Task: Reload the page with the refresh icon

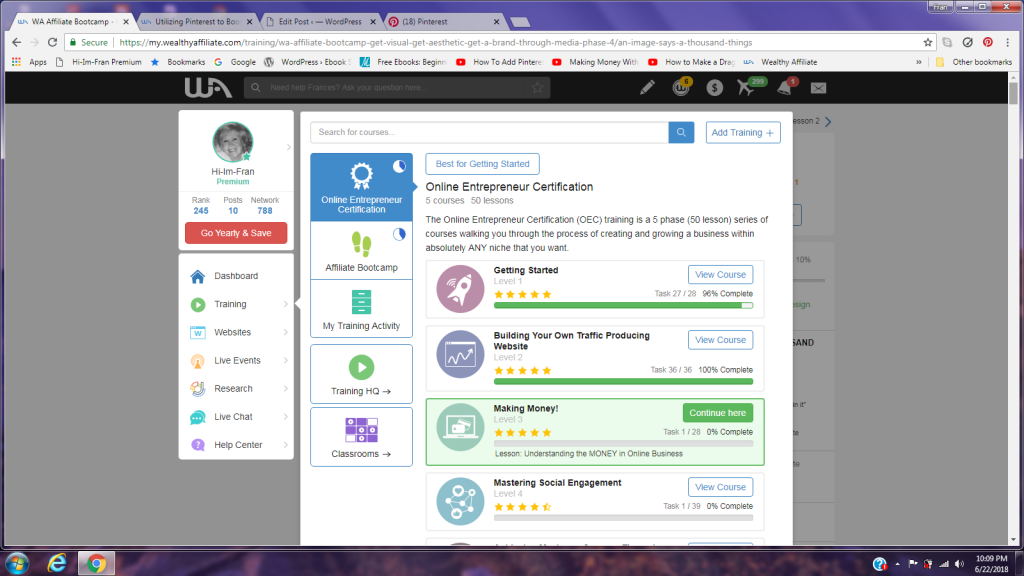Action: [52, 42]
